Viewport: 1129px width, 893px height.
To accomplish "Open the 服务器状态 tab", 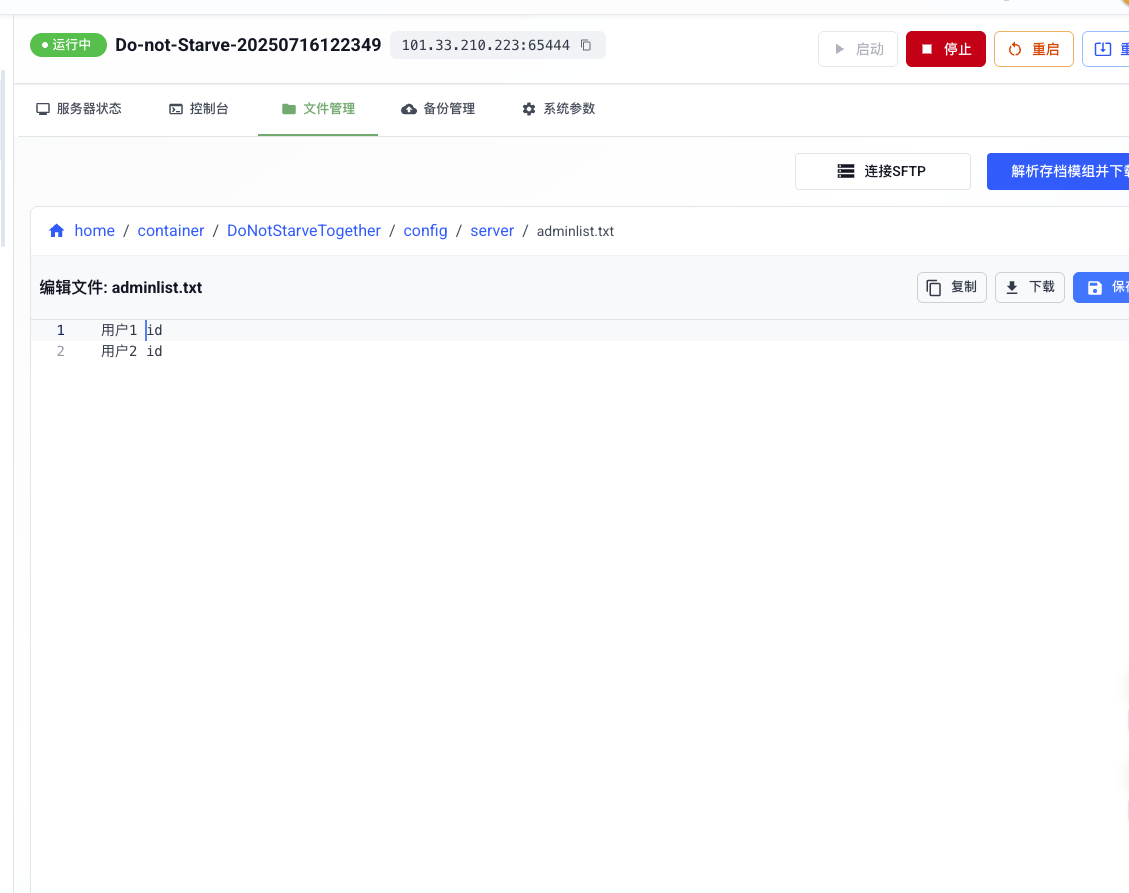I will pyautogui.click(x=78, y=109).
